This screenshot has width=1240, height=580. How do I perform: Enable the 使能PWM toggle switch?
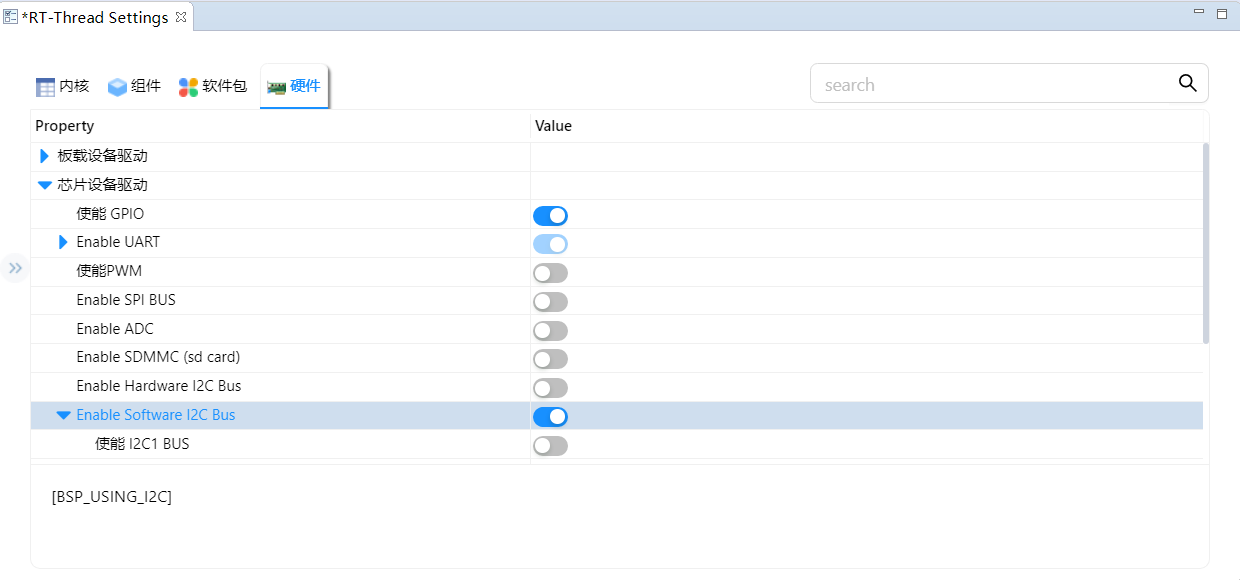pyautogui.click(x=550, y=273)
